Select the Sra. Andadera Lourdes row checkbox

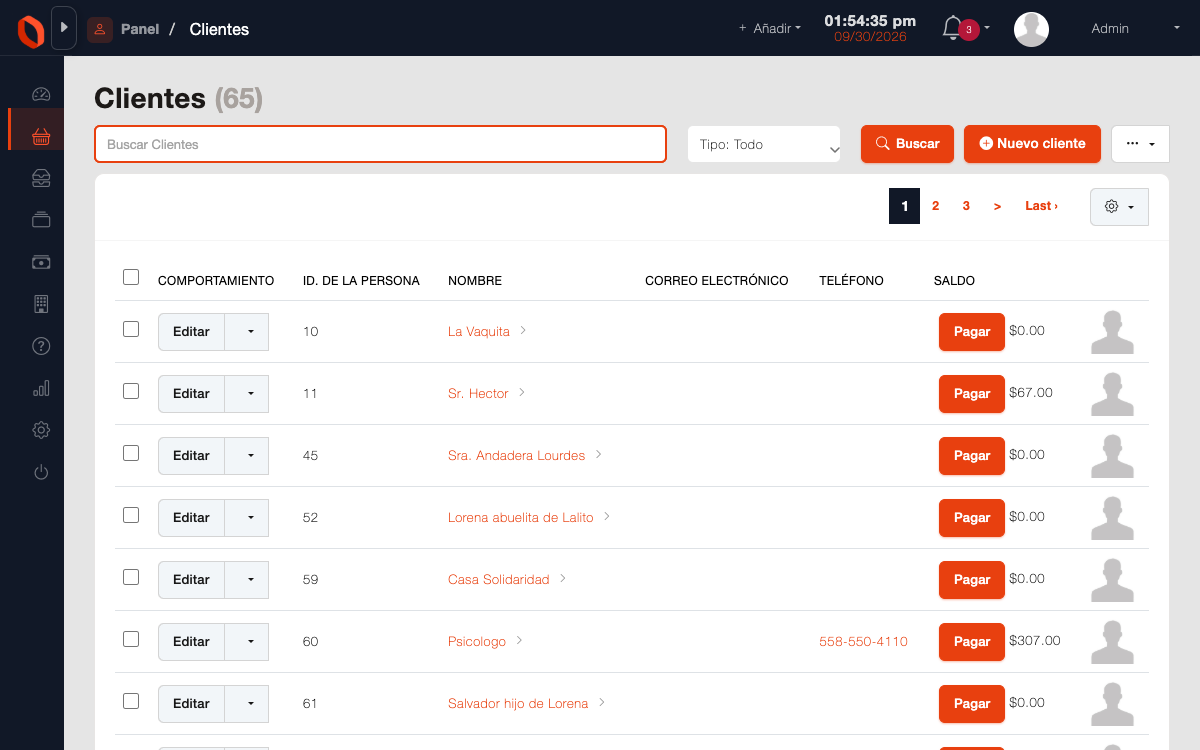pyautogui.click(x=131, y=453)
